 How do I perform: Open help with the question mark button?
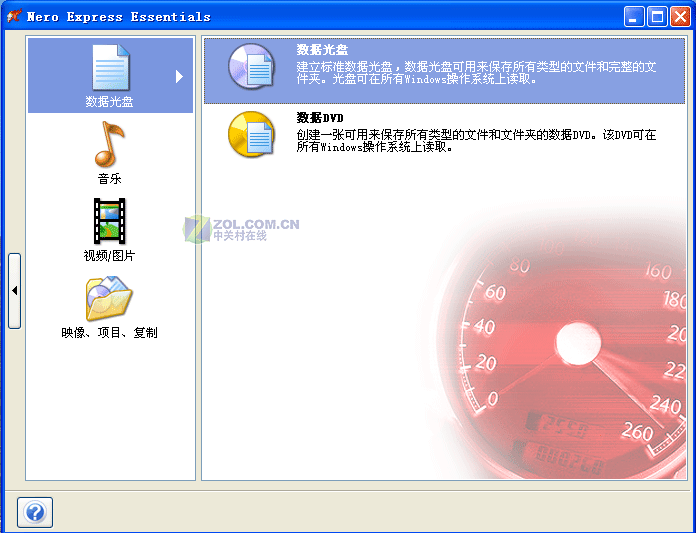point(35,513)
